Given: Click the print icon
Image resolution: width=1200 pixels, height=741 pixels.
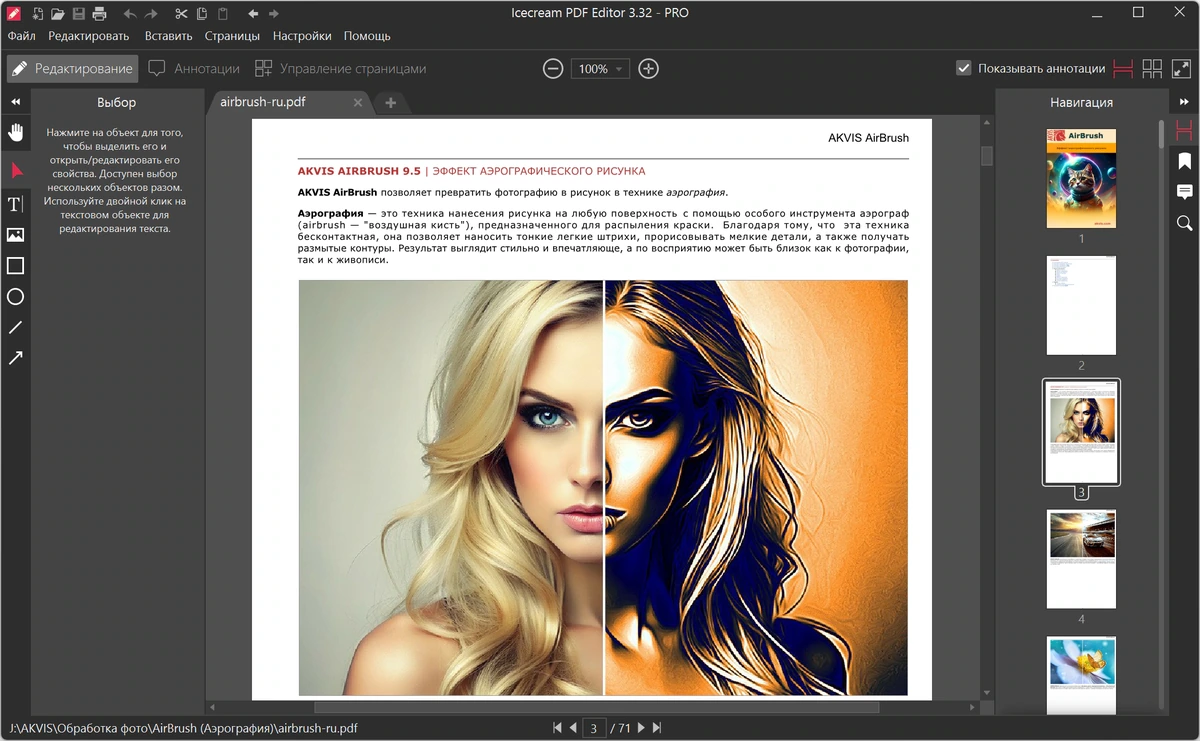Looking at the screenshot, I should click(x=99, y=14).
